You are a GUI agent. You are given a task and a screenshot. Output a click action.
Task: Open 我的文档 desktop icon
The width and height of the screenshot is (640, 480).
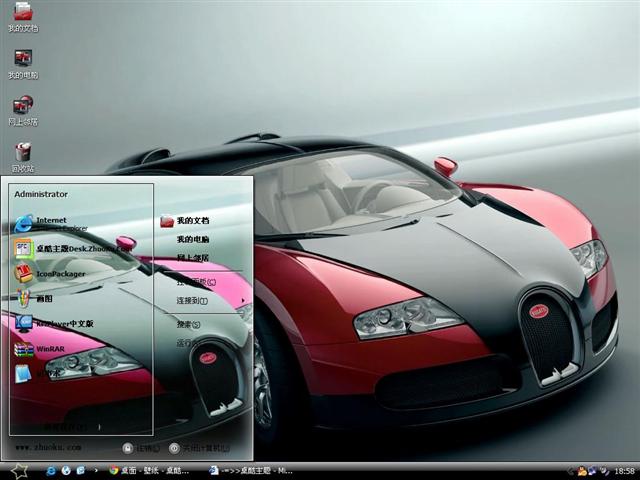23,17
